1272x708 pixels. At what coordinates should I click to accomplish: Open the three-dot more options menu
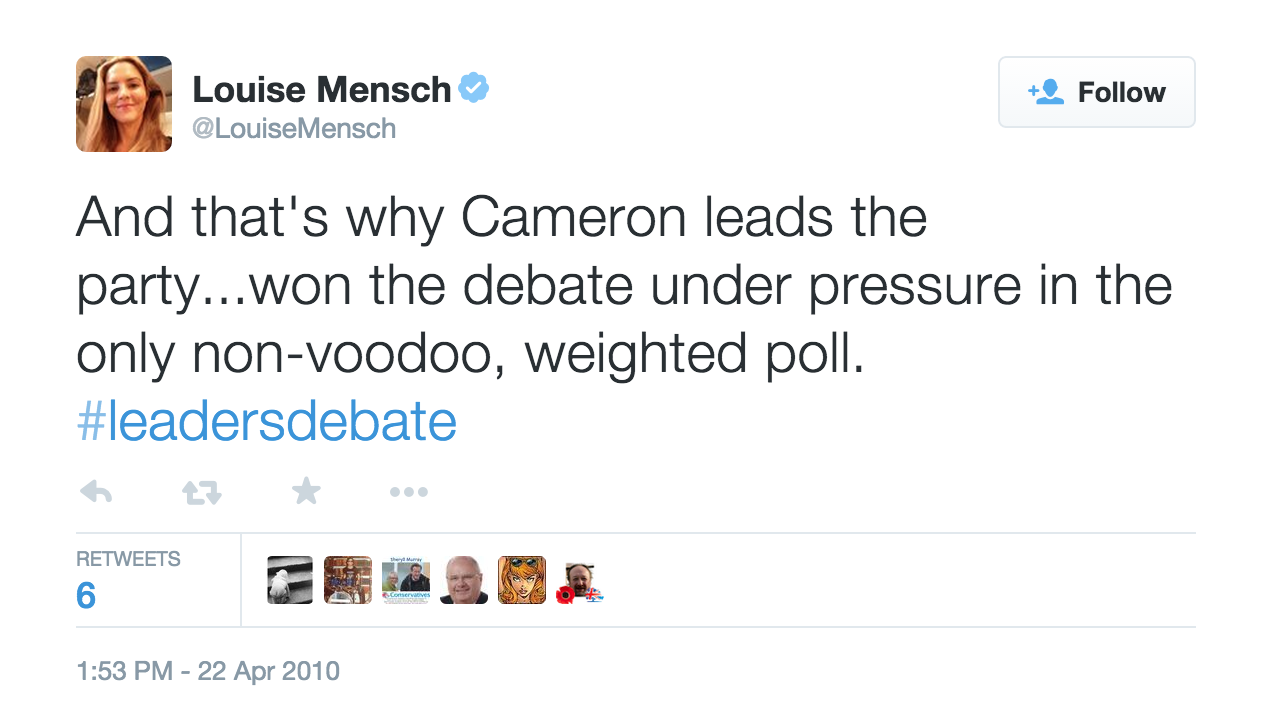point(409,491)
